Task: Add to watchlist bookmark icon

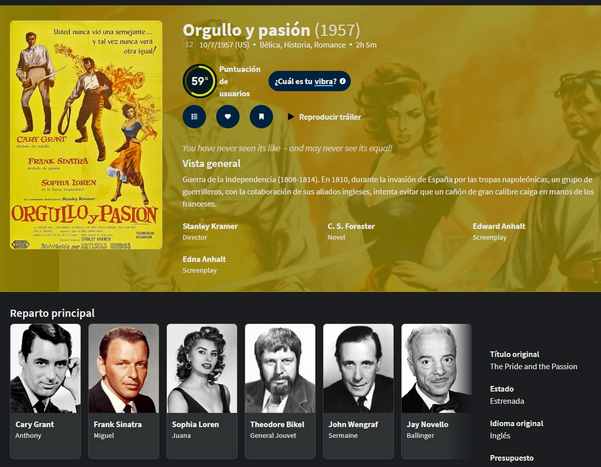Action: (261, 117)
